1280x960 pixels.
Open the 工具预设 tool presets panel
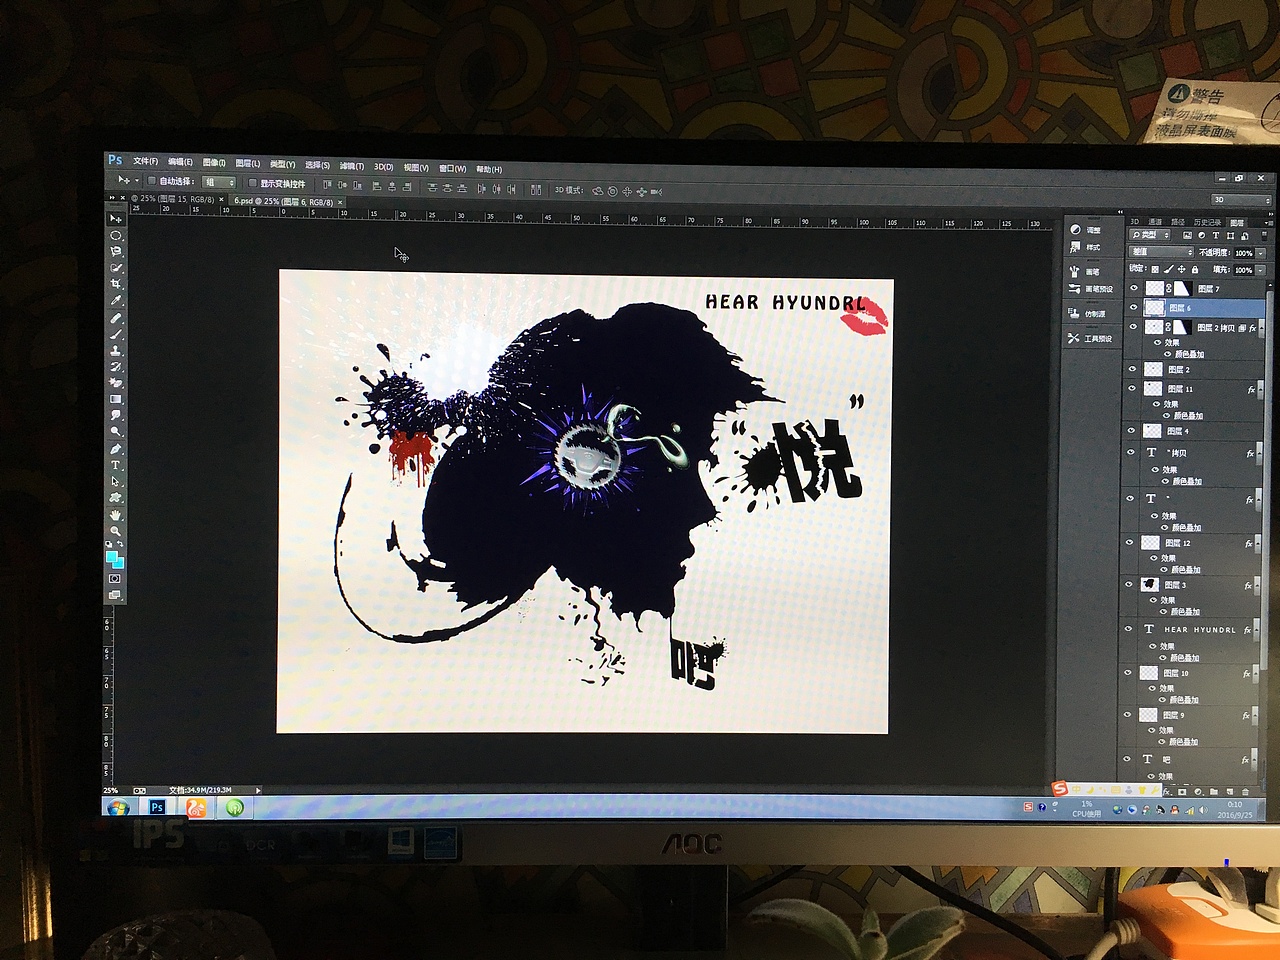click(x=1090, y=338)
